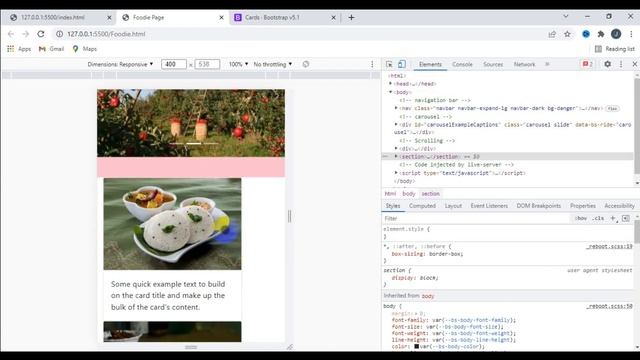Select html in the breadcrumb trail

point(390,194)
